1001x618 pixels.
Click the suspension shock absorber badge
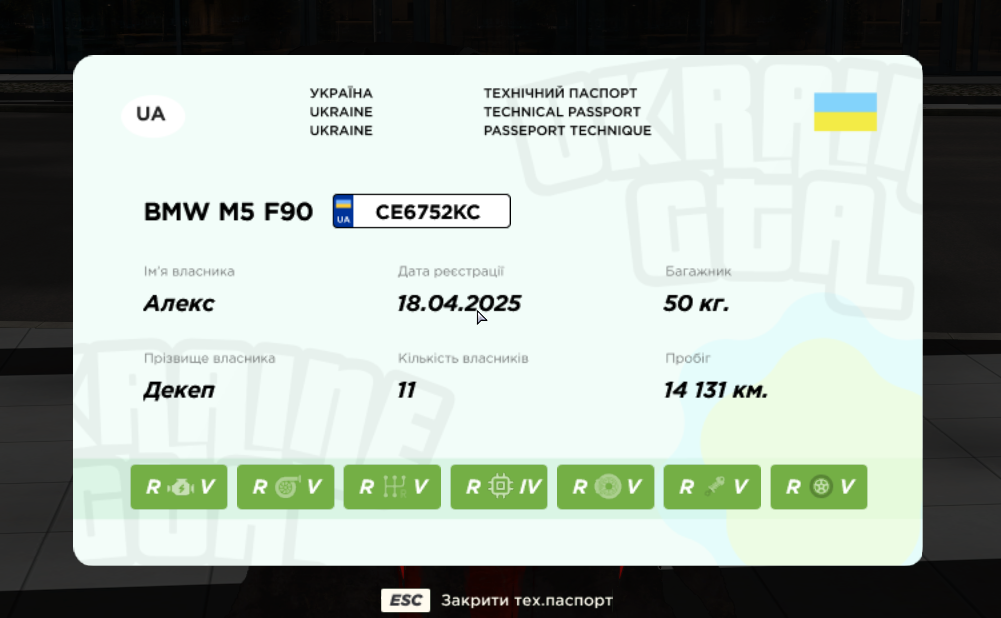(x=712, y=487)
